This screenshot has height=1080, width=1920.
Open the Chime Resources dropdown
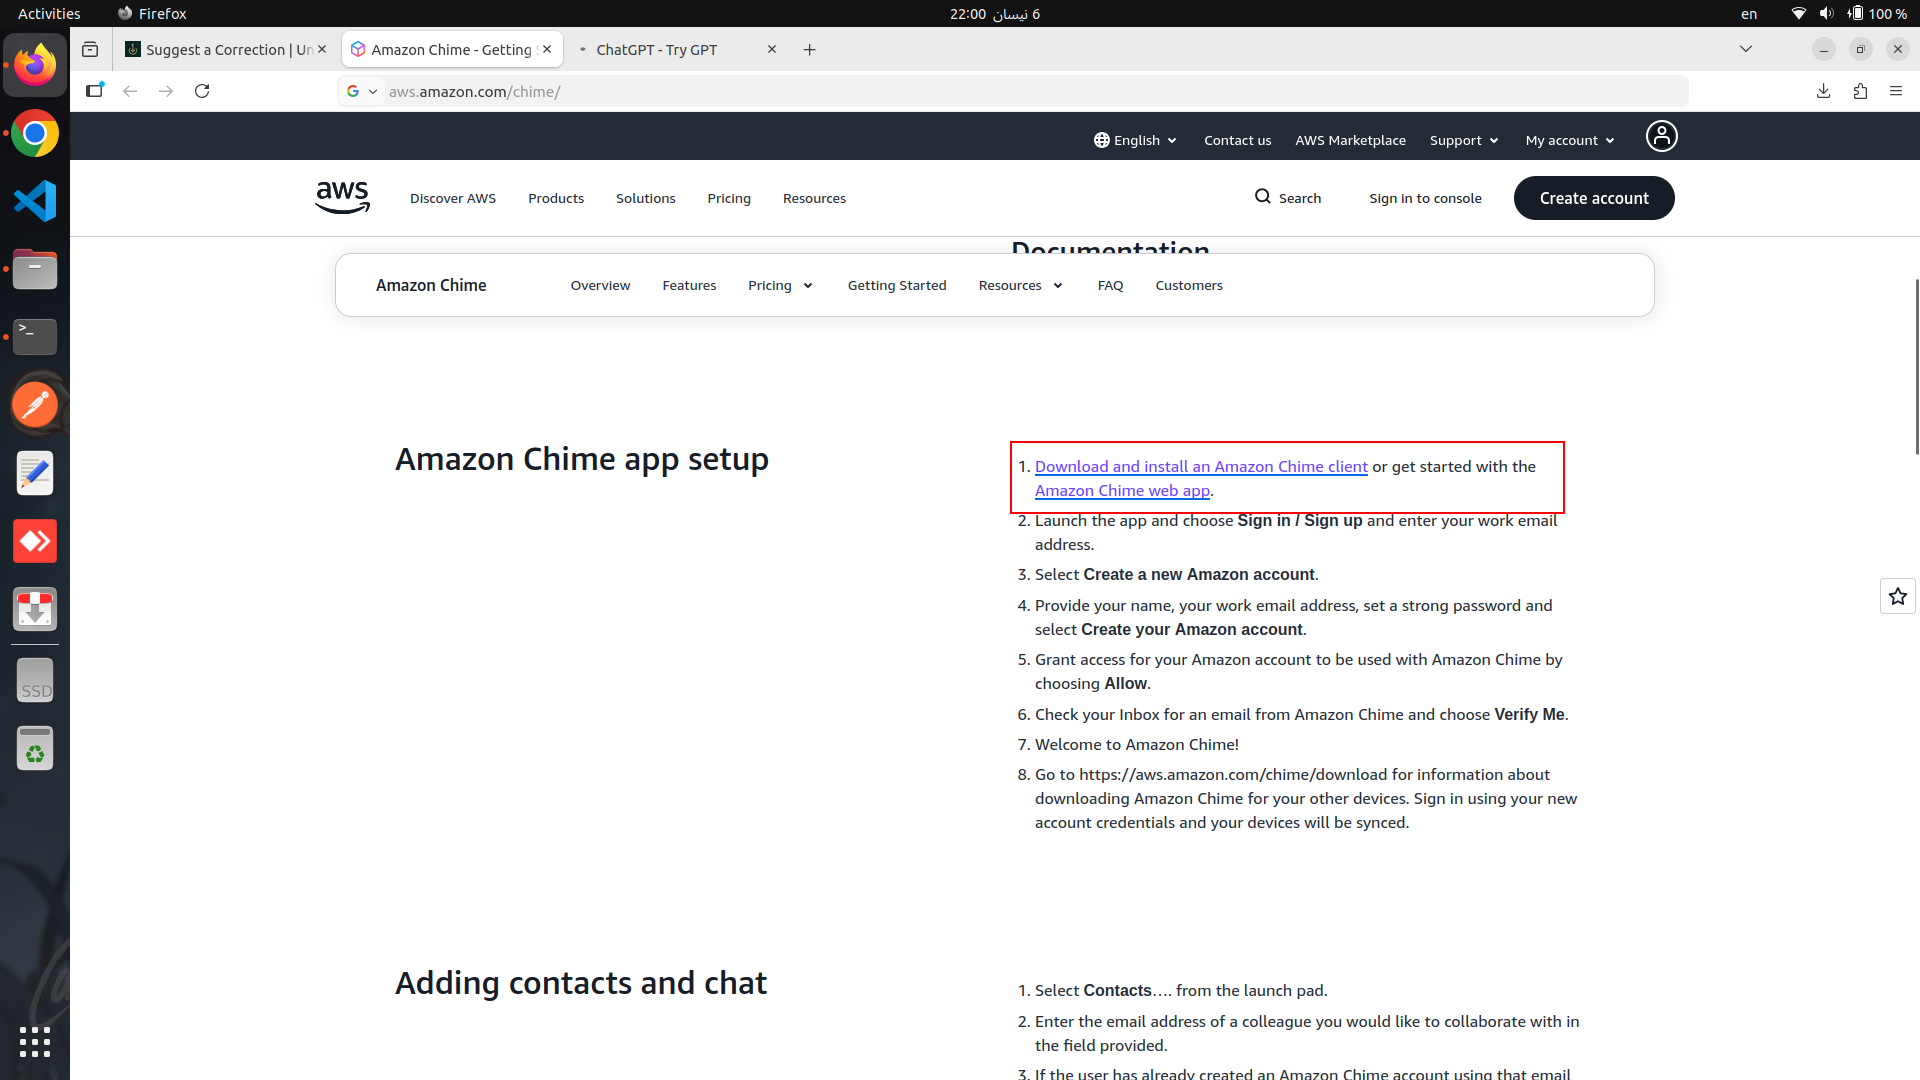pos(1020,285)
